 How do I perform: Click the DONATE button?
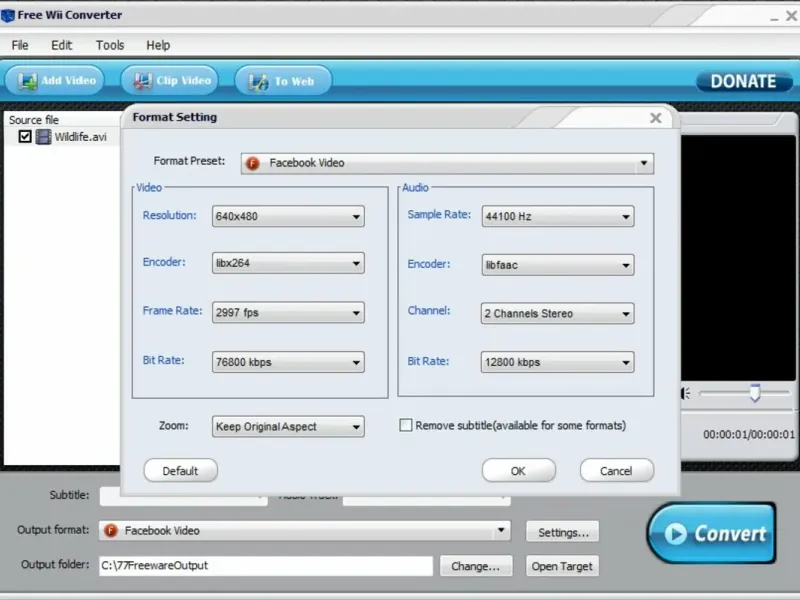[x=744, y=81]
